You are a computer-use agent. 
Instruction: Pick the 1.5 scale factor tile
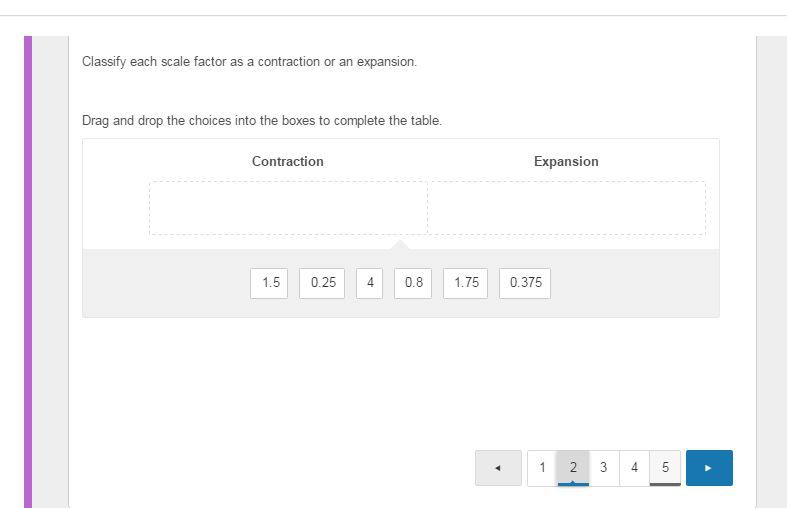click(271, 283)
